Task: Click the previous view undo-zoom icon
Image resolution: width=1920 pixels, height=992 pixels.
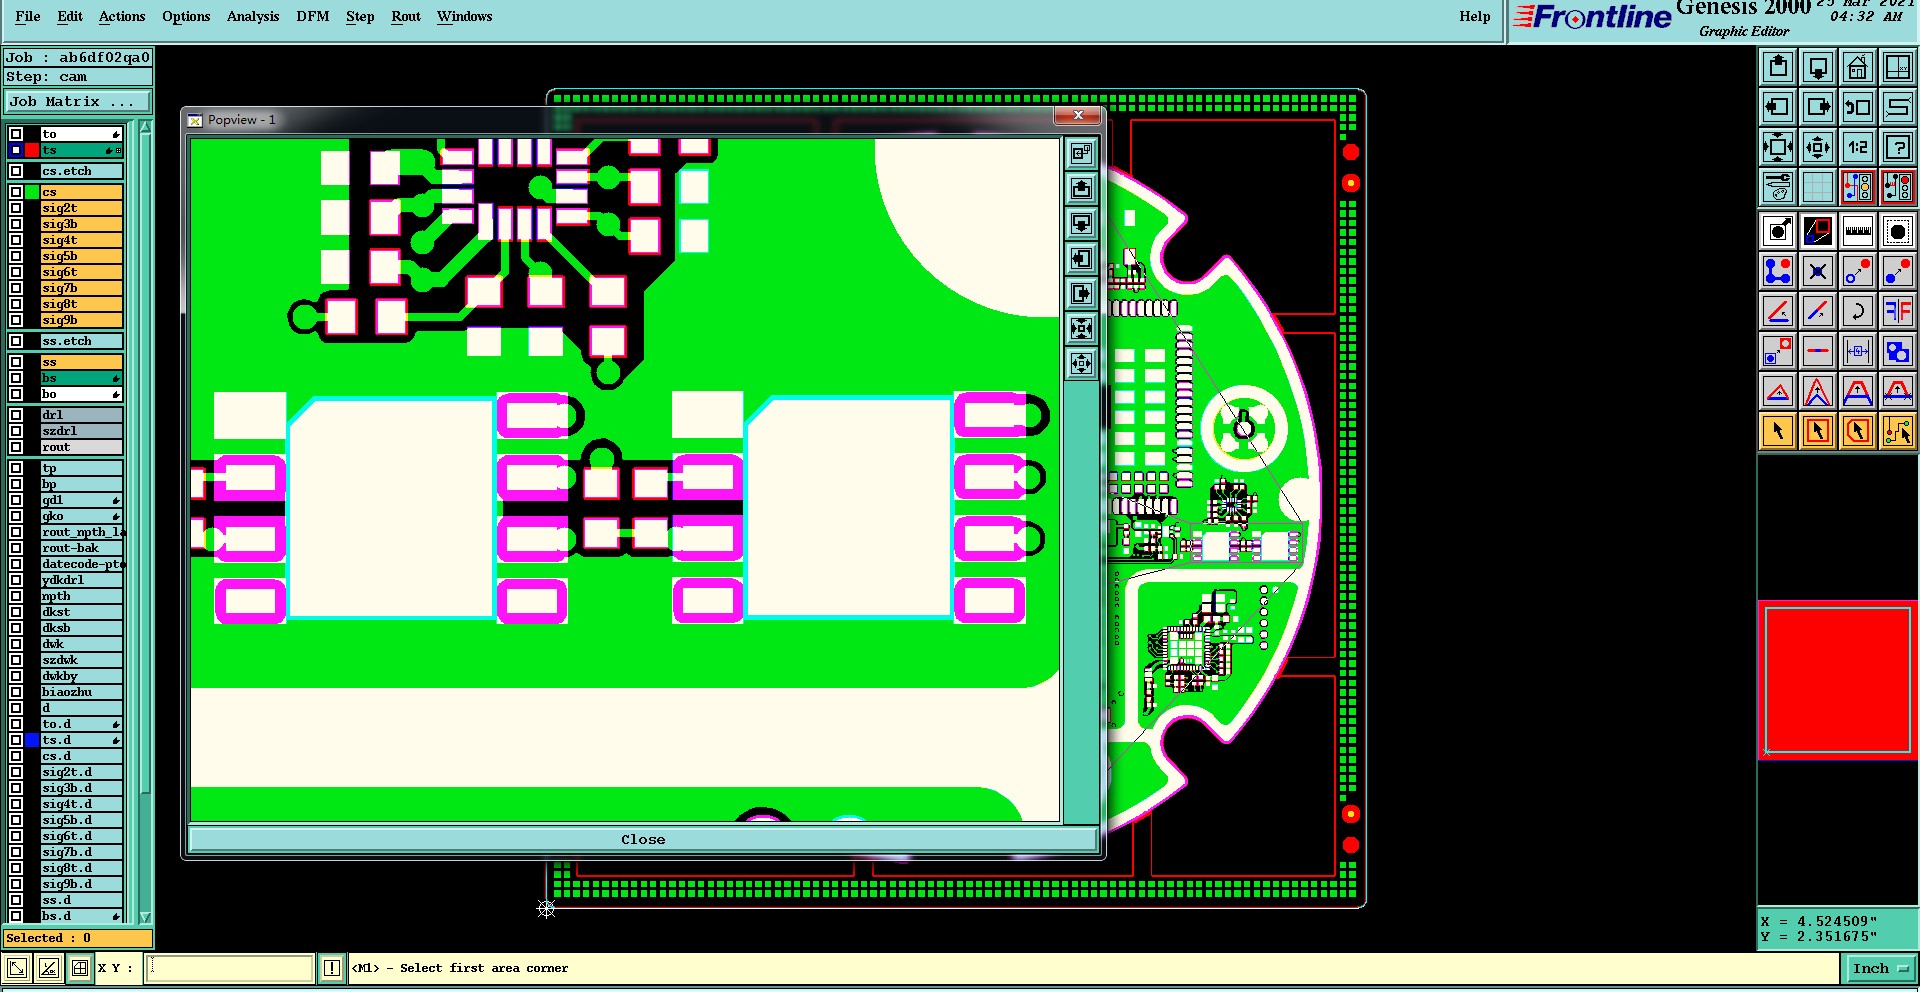Action: click(x=1858, y=107)
